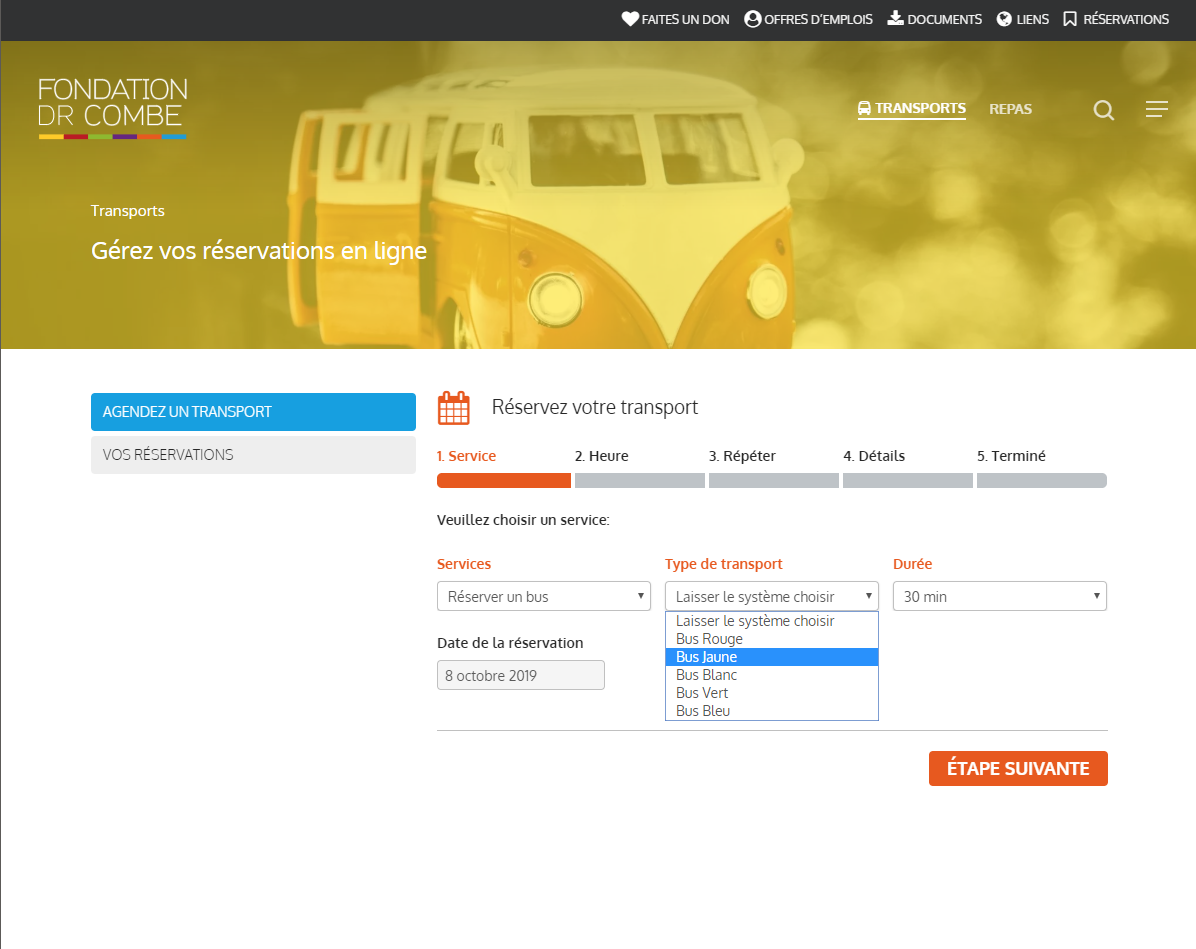Click the documents download icon
This screenshot has width=1196, height=949.
(895, 18)
